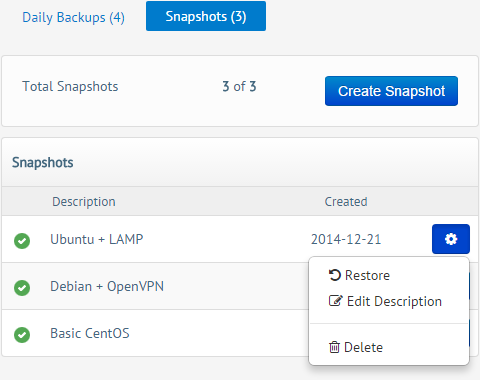Click the Description column header
The width and height of the screenshot is (480, 380).
(84, 202)
